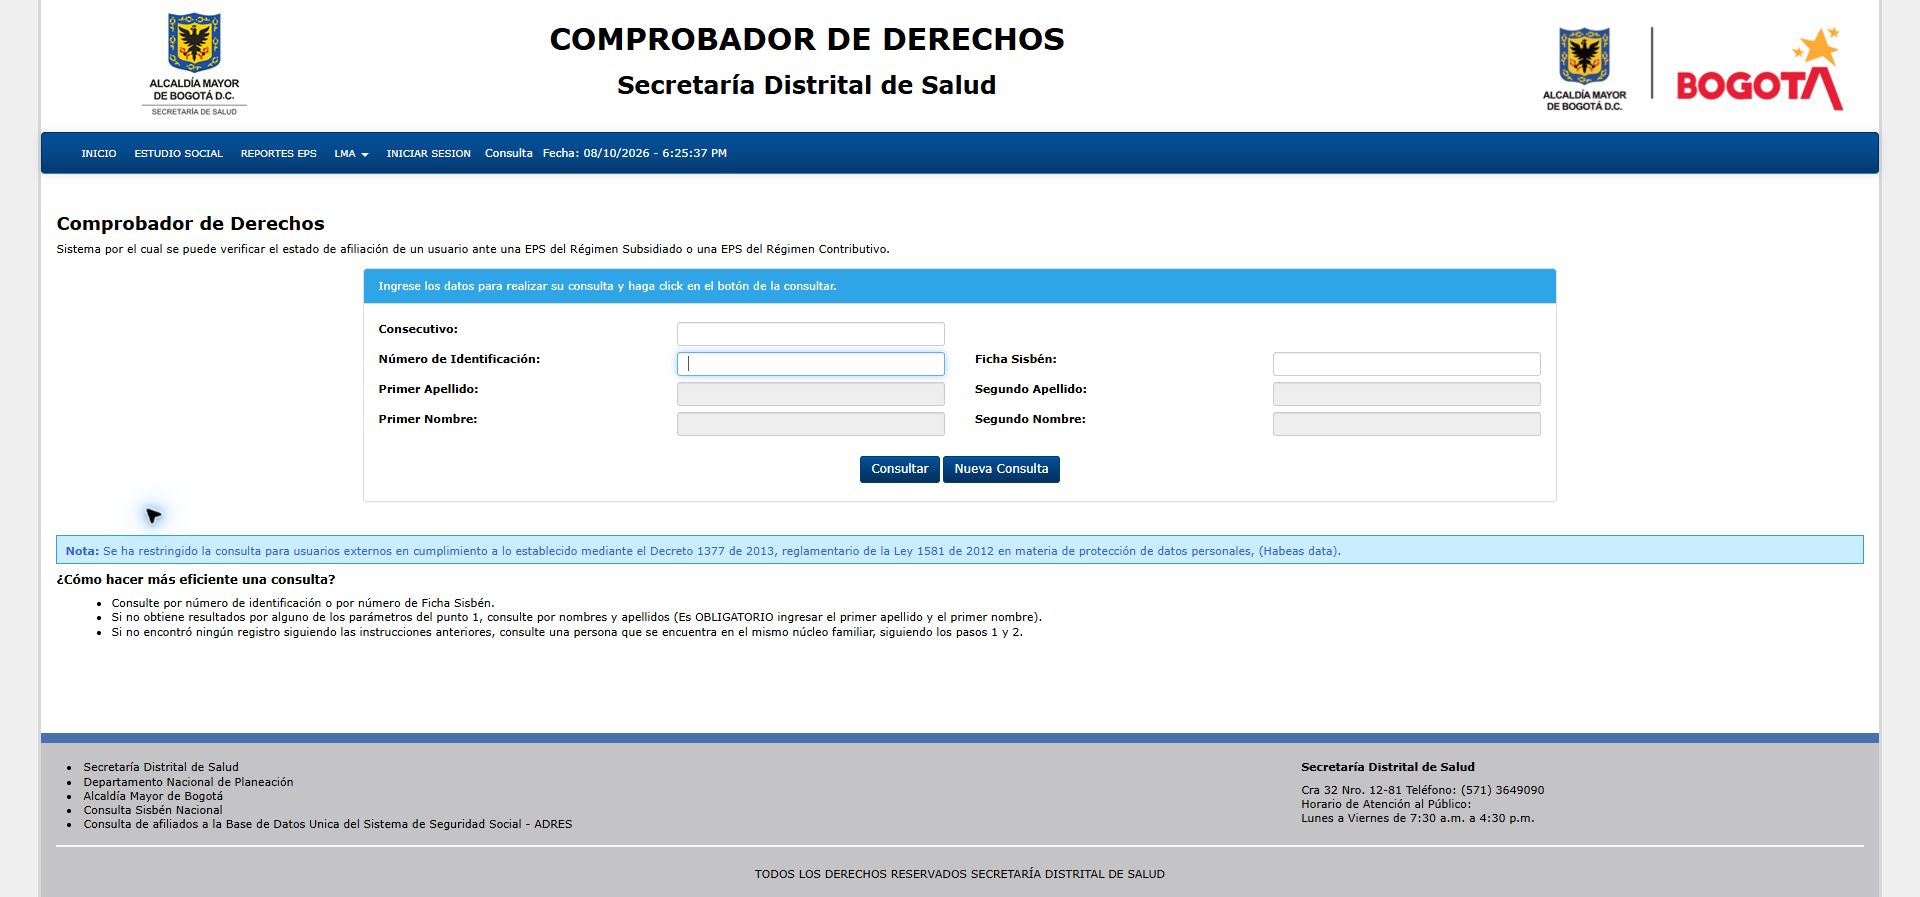The width and height of the screenshot is (1920, 897).
Task: Open the ESTUDIO SOCIAL menu item
Action: (179, 154)
